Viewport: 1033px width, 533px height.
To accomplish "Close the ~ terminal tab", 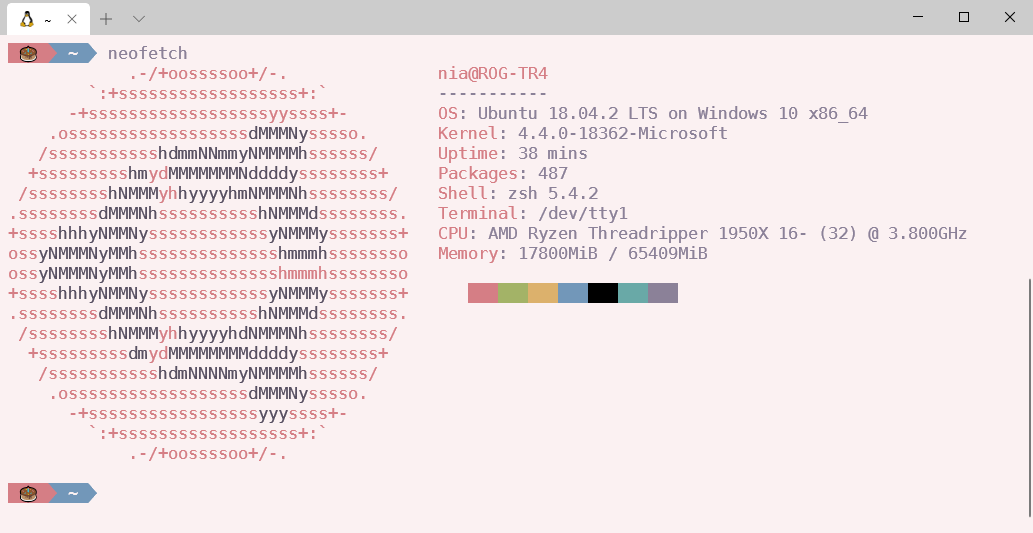I will pos(72,19).
